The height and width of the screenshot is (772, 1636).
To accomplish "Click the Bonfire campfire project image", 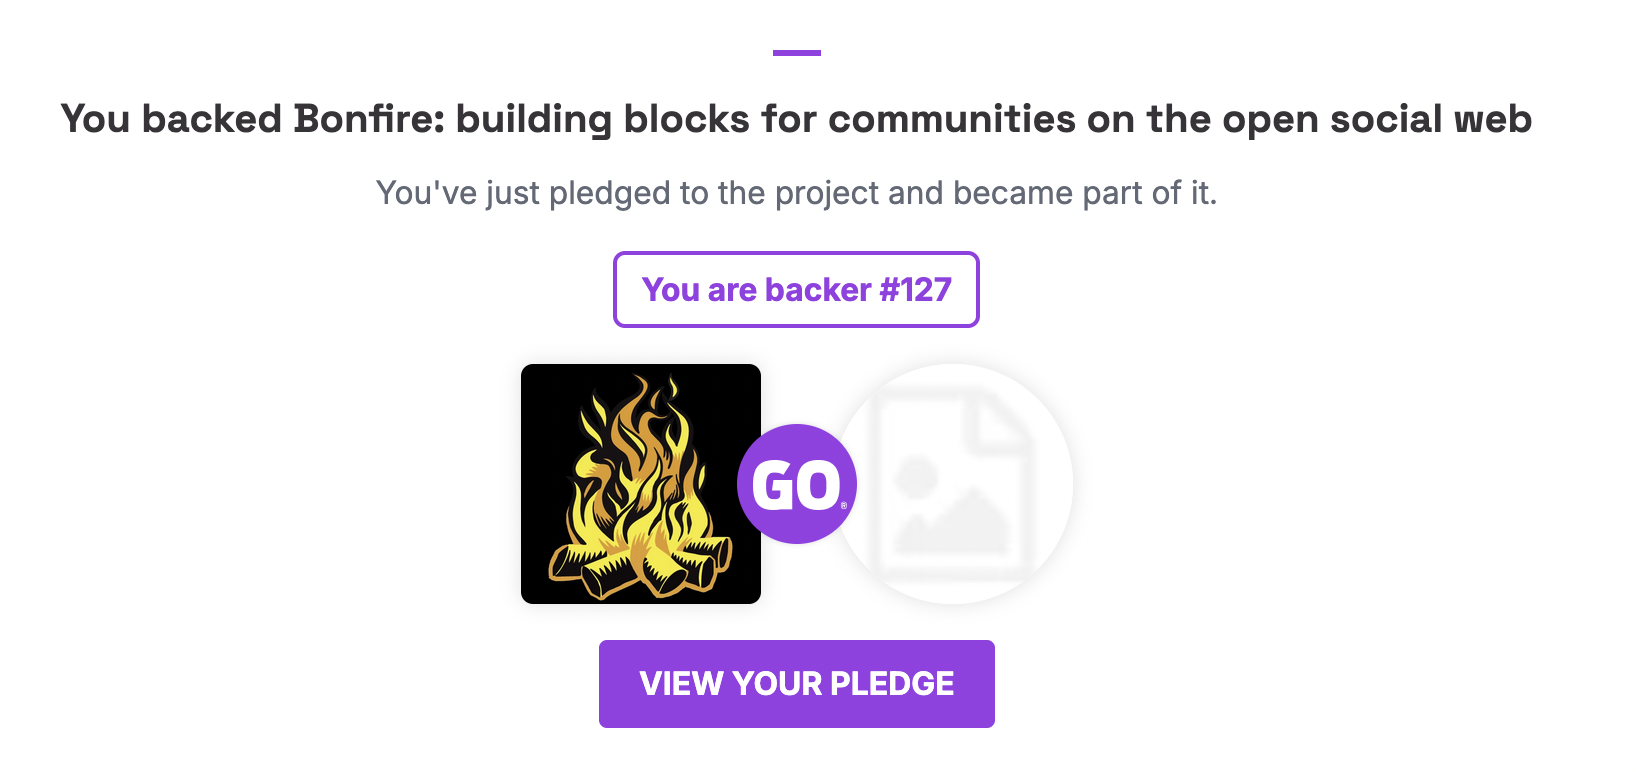I will point(640,483).
